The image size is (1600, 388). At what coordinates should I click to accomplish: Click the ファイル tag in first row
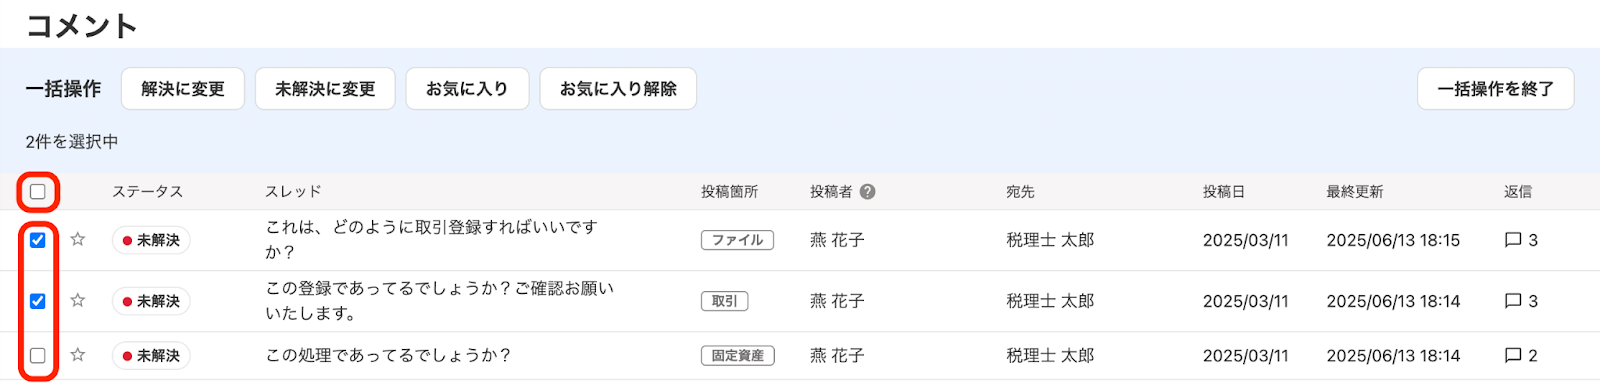point(737,240)
